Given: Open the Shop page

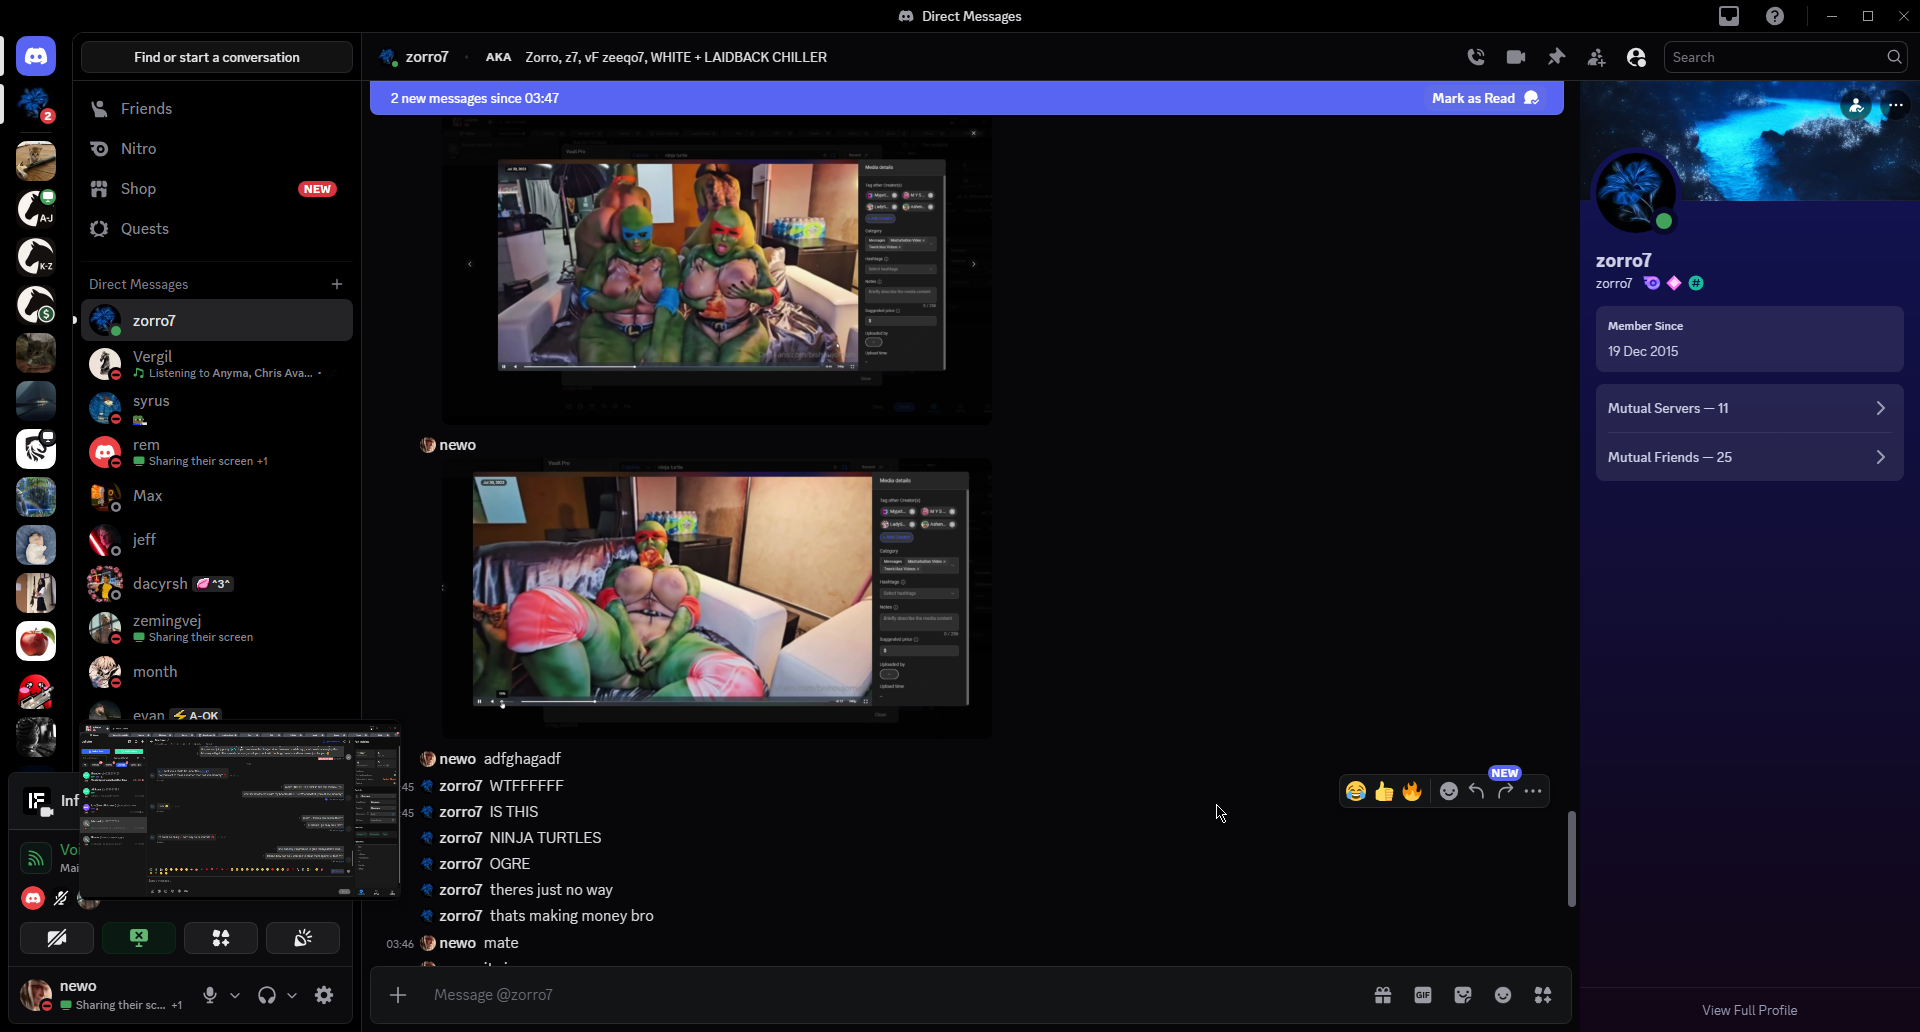Looking at the screenshot, I should pos(217,189).
